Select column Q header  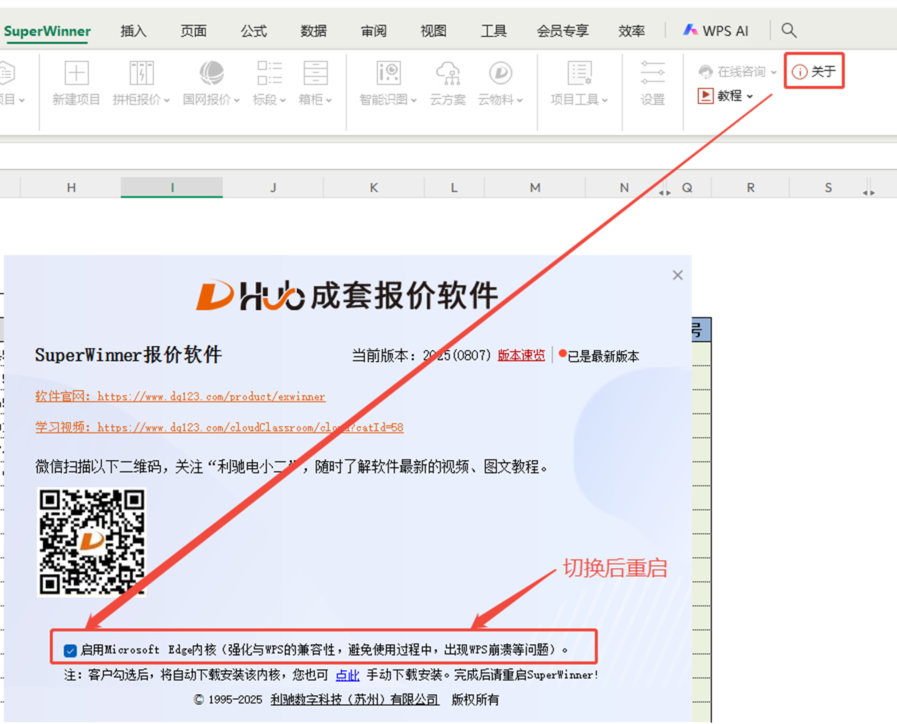tap(687, 188)
